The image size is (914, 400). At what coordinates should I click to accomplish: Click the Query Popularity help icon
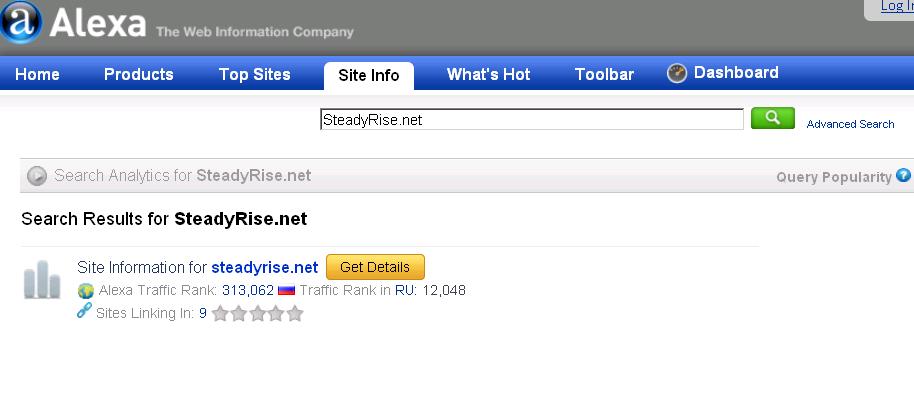pyautogui.click(x=904, y=175)
